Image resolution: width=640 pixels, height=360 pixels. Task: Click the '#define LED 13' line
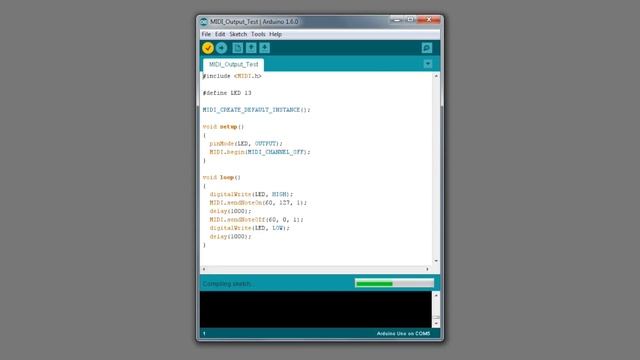click(x=227, y=93)
